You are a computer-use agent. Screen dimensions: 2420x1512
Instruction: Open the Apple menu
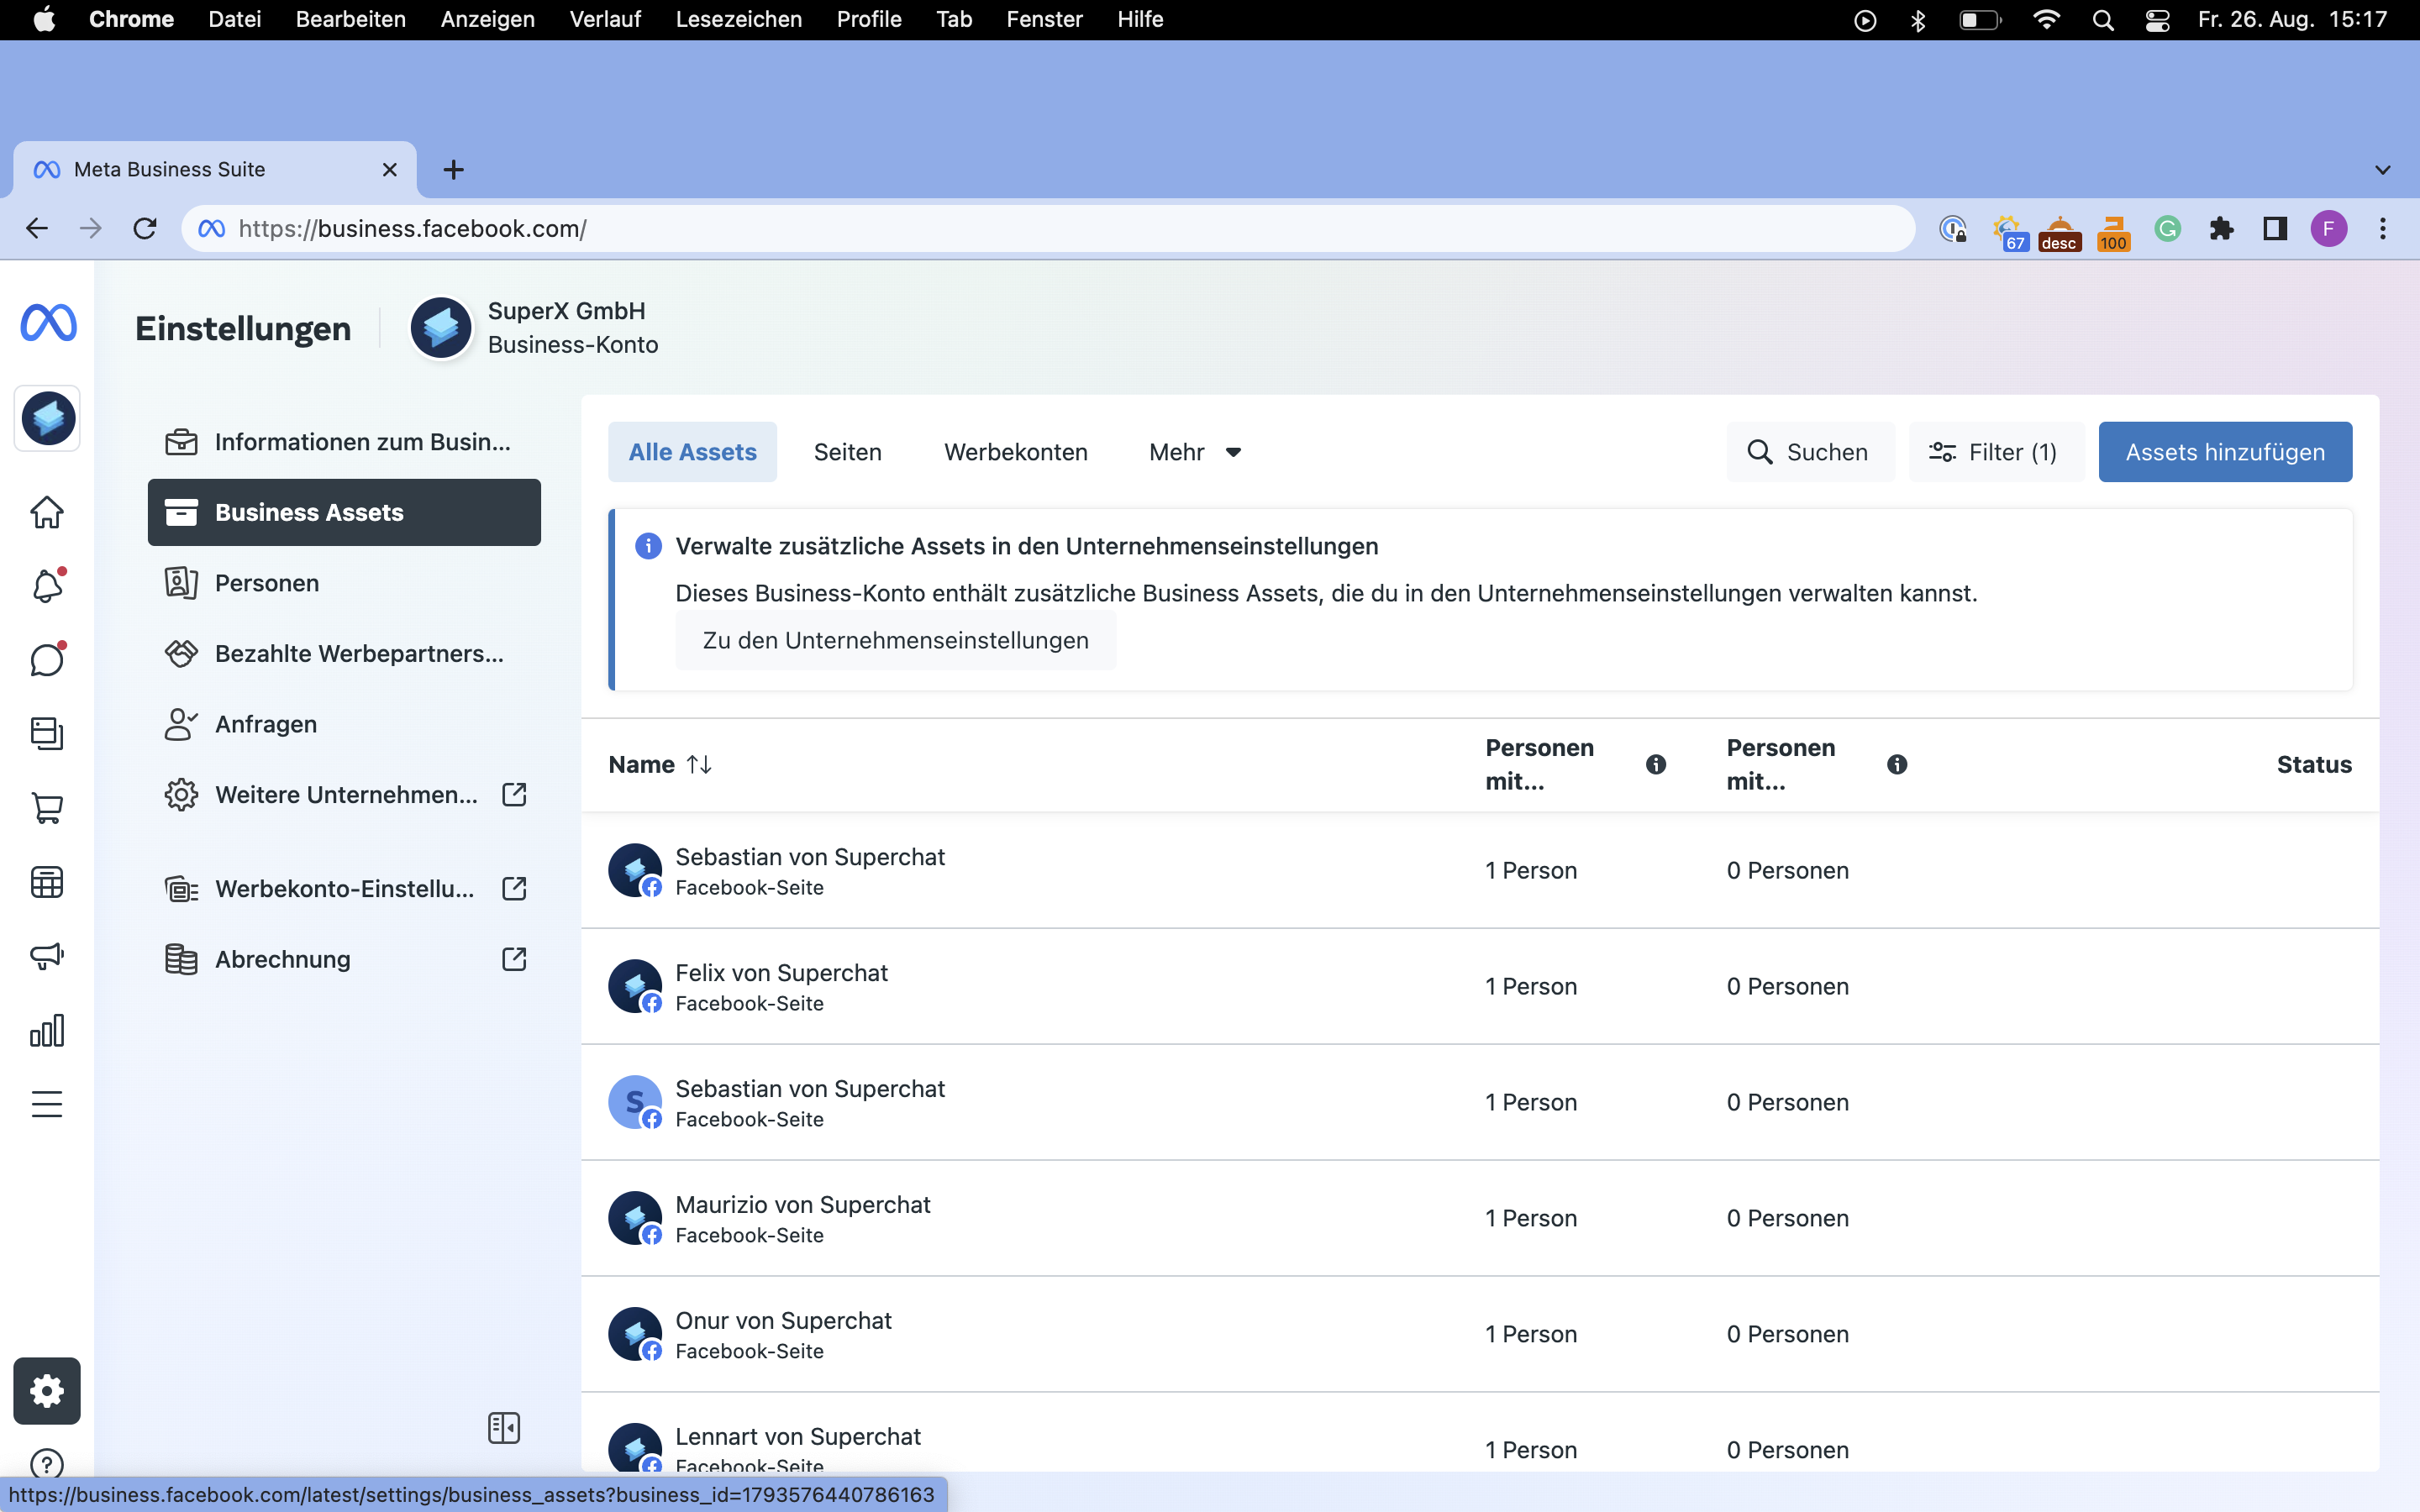tap(44, 19)
